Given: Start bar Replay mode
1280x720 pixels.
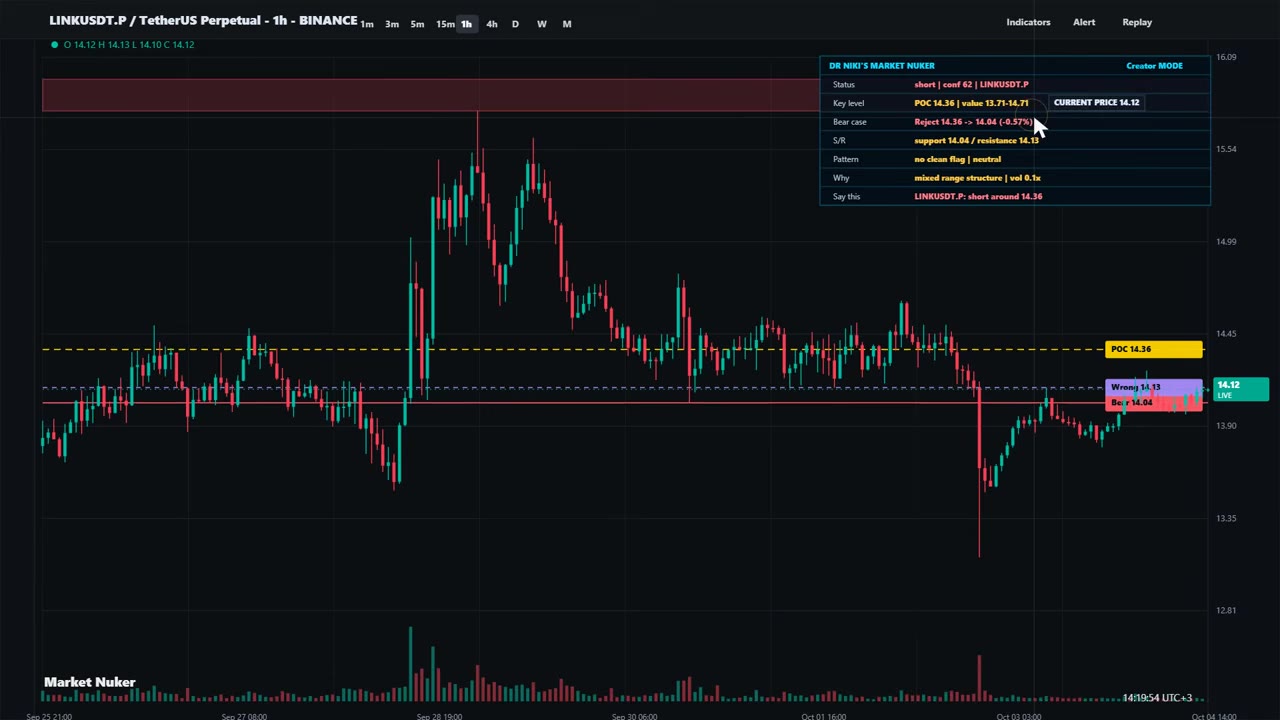Looking at the screenshot, I should point(1137,22).
